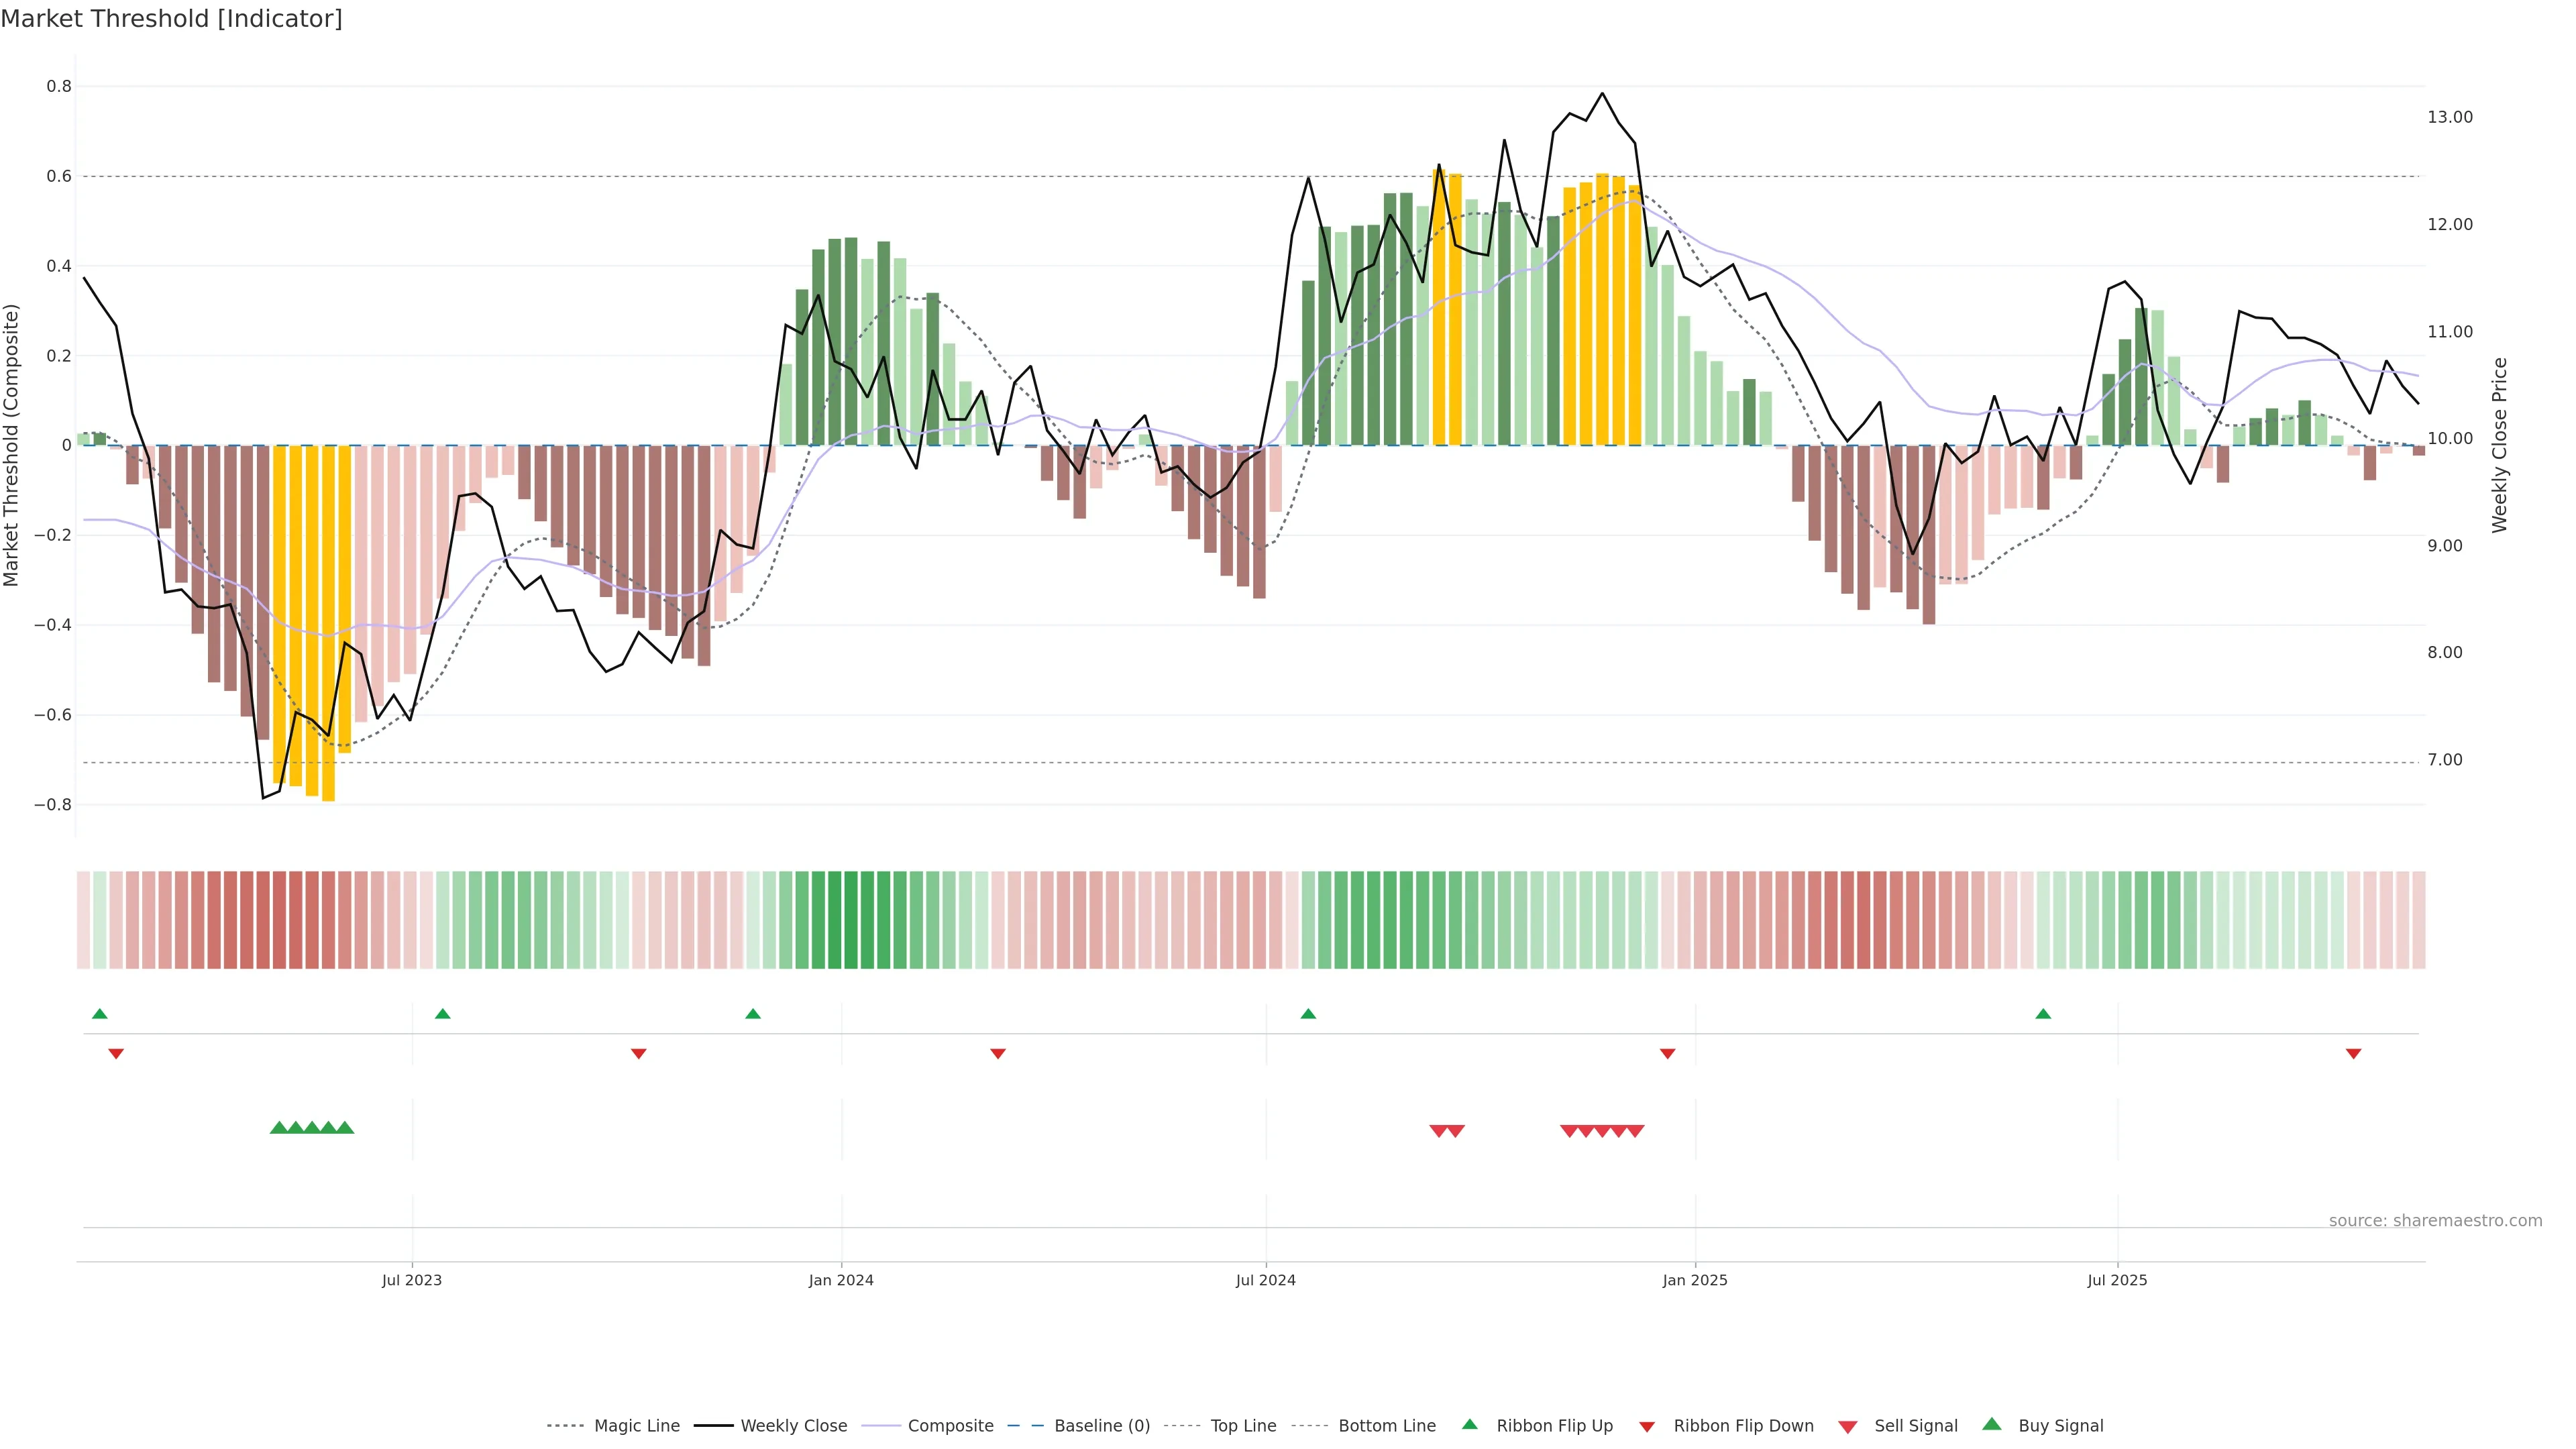Click the Market Threshold [Indicator] chart title
Image resolution: width=2576 pixels, height=1449 pixels.
(172, 19)
